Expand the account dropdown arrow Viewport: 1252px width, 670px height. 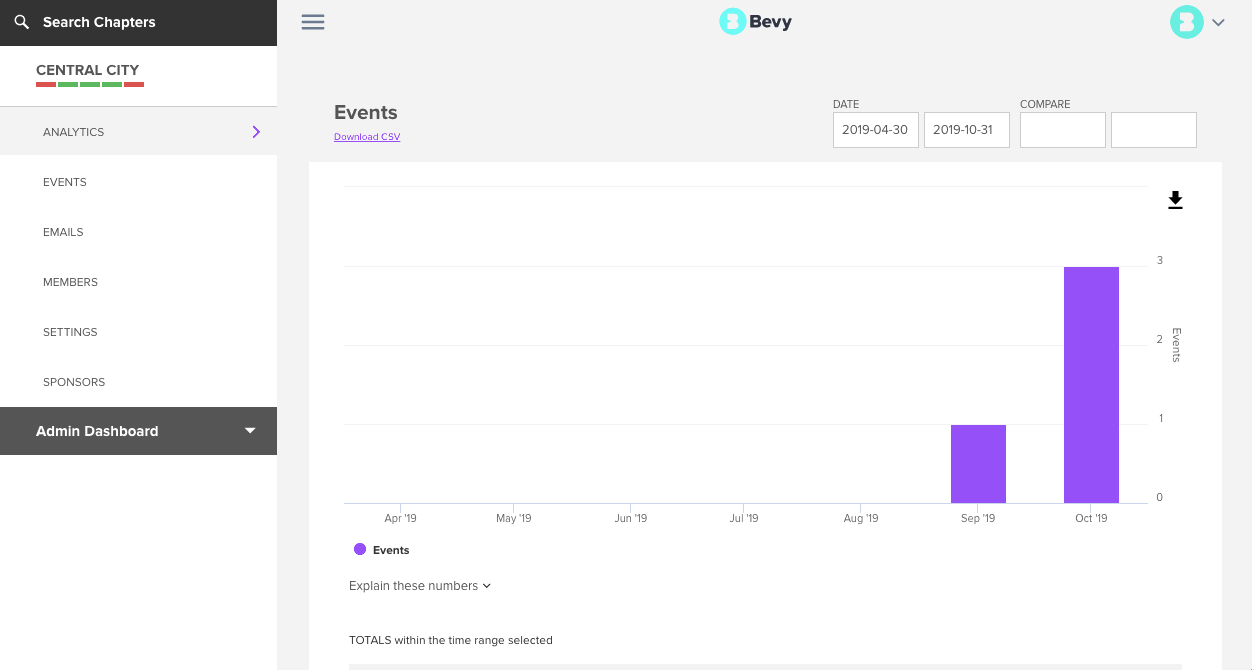pos(1218,23)
